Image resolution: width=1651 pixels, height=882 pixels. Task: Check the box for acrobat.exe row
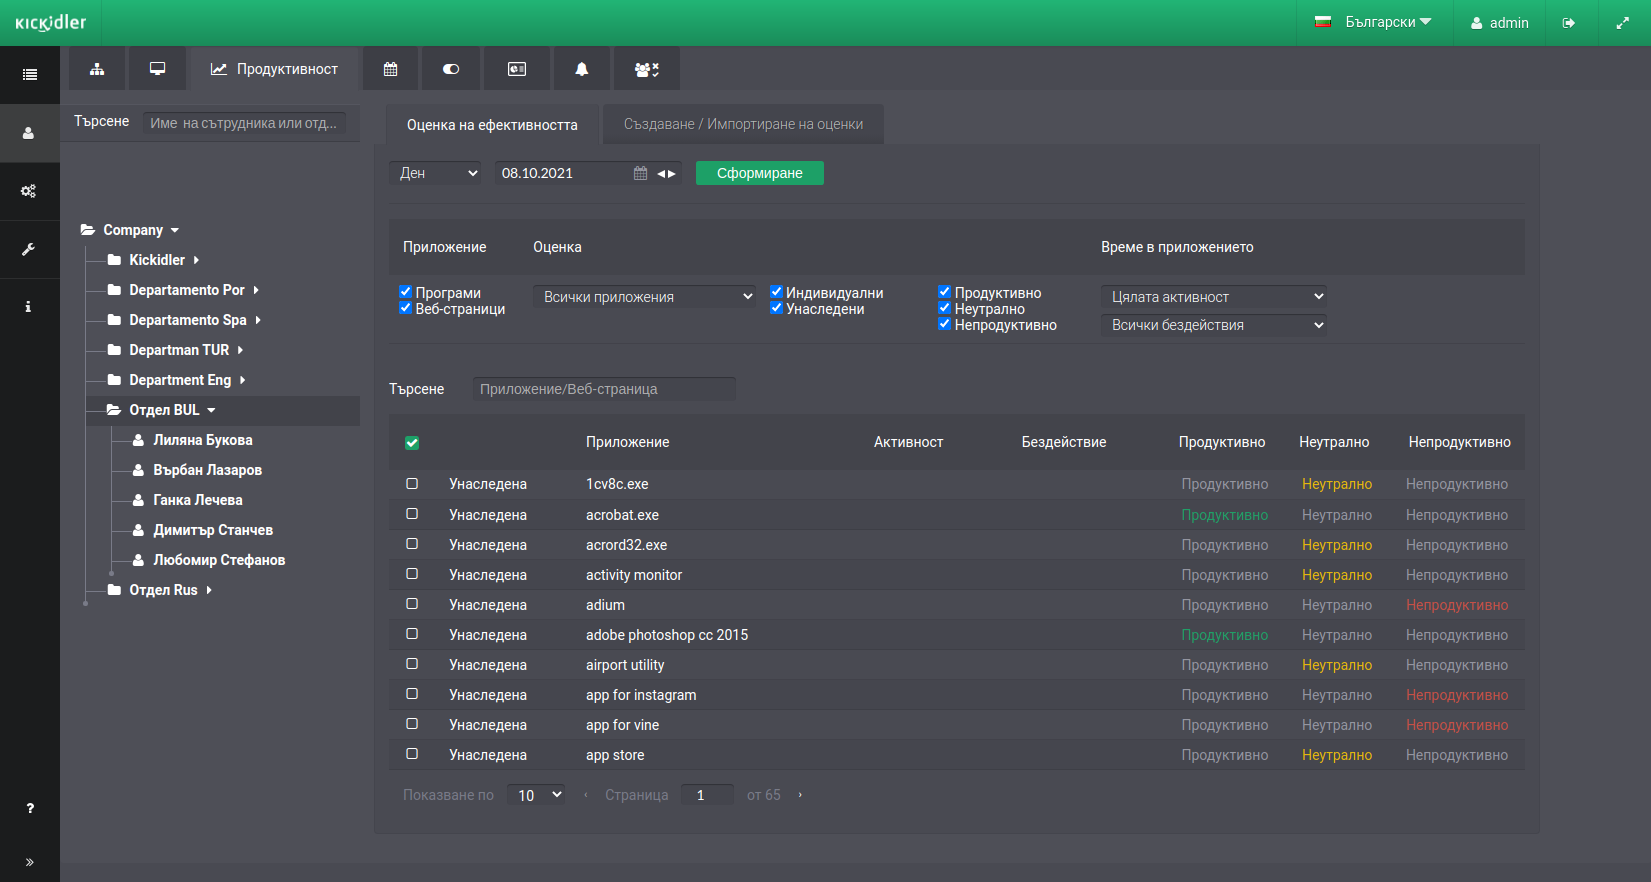click(412, 514)
